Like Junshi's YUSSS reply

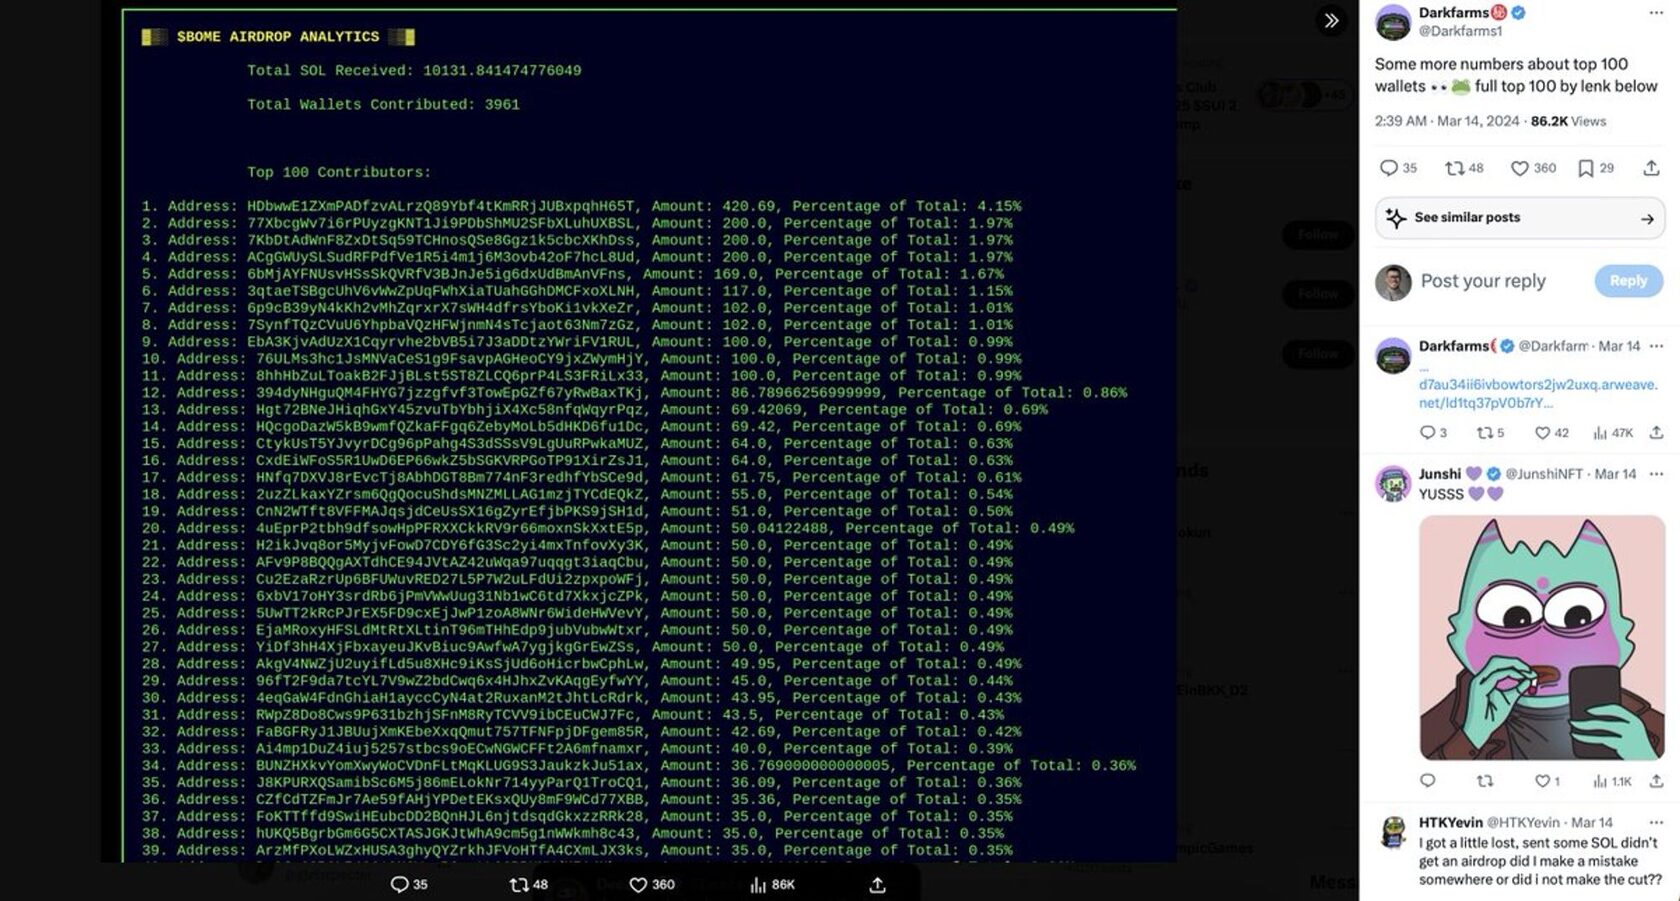click(1542, 781)
